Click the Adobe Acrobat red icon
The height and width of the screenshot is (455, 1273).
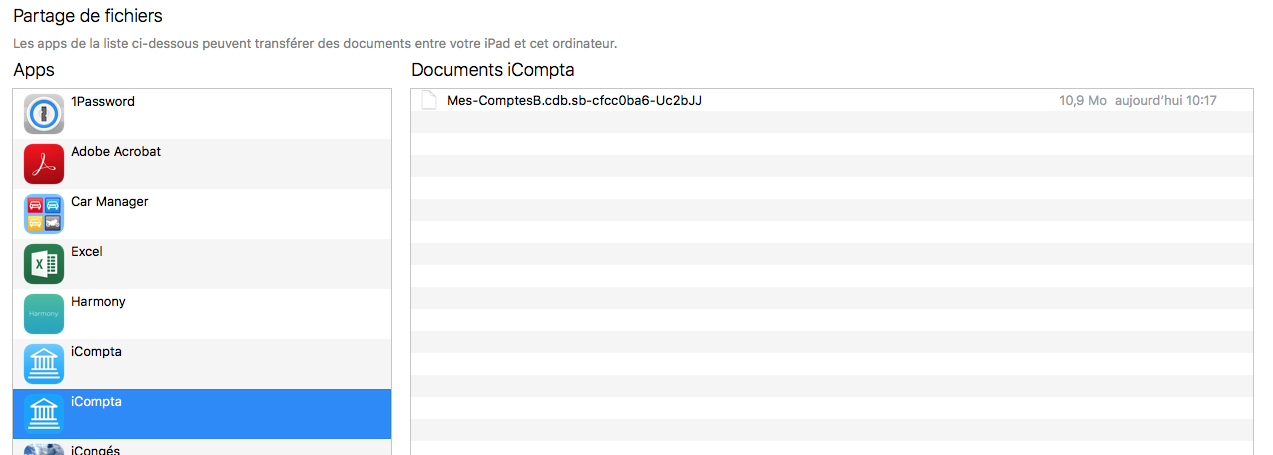[x=44, y=164]
